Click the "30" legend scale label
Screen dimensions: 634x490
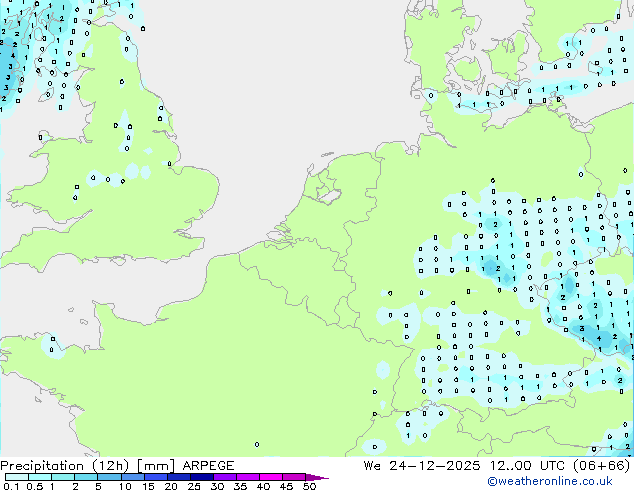click(x=217, y=486)
